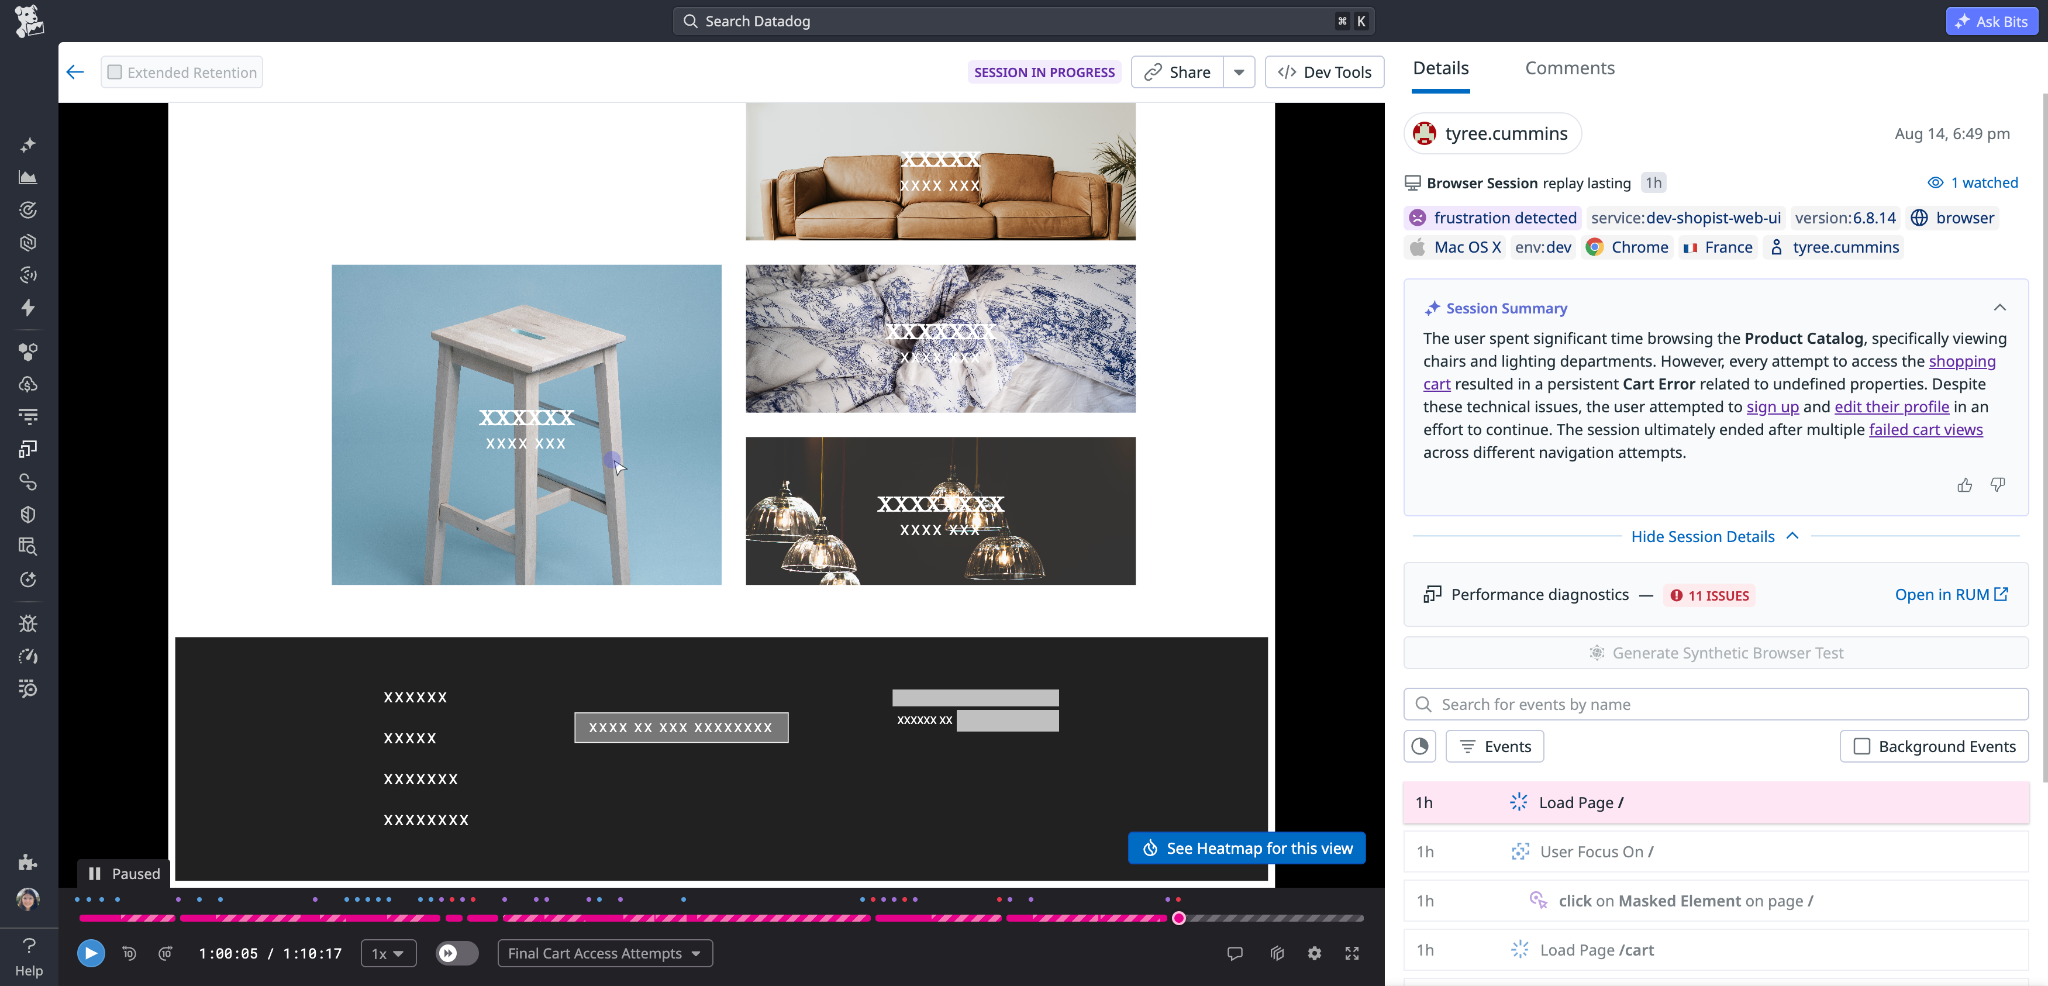Open the replay comment bubble icon
Screen dimensions: 2048x986
point(1235,953)
